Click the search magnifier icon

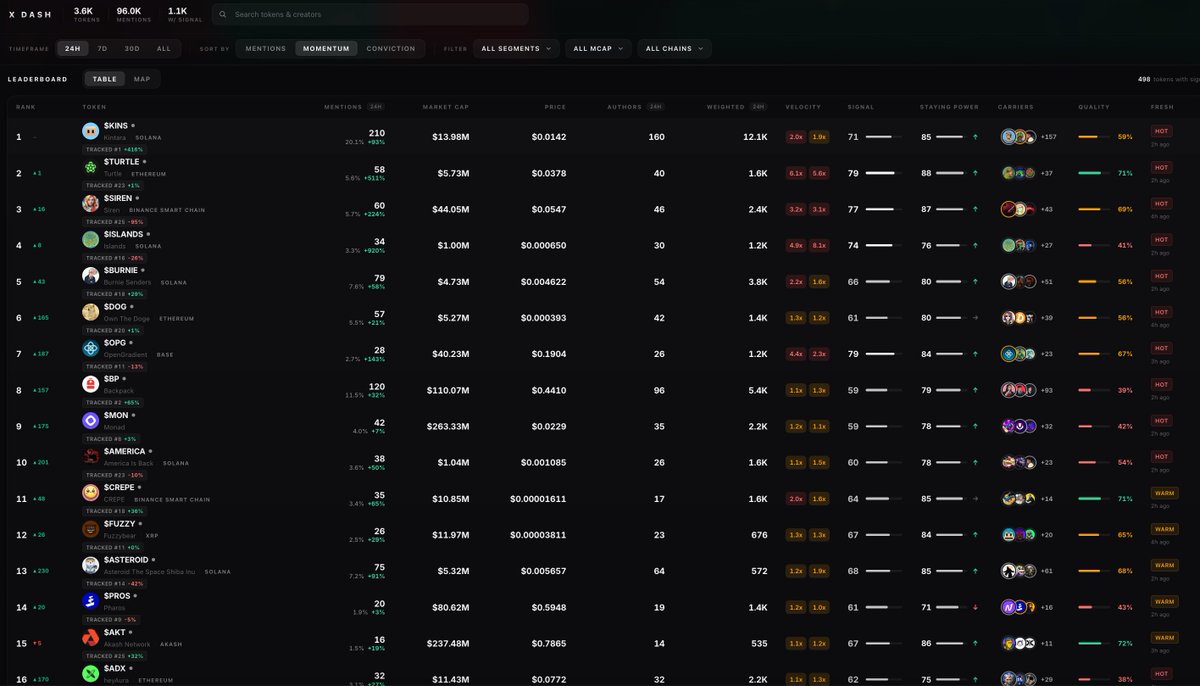223,15
